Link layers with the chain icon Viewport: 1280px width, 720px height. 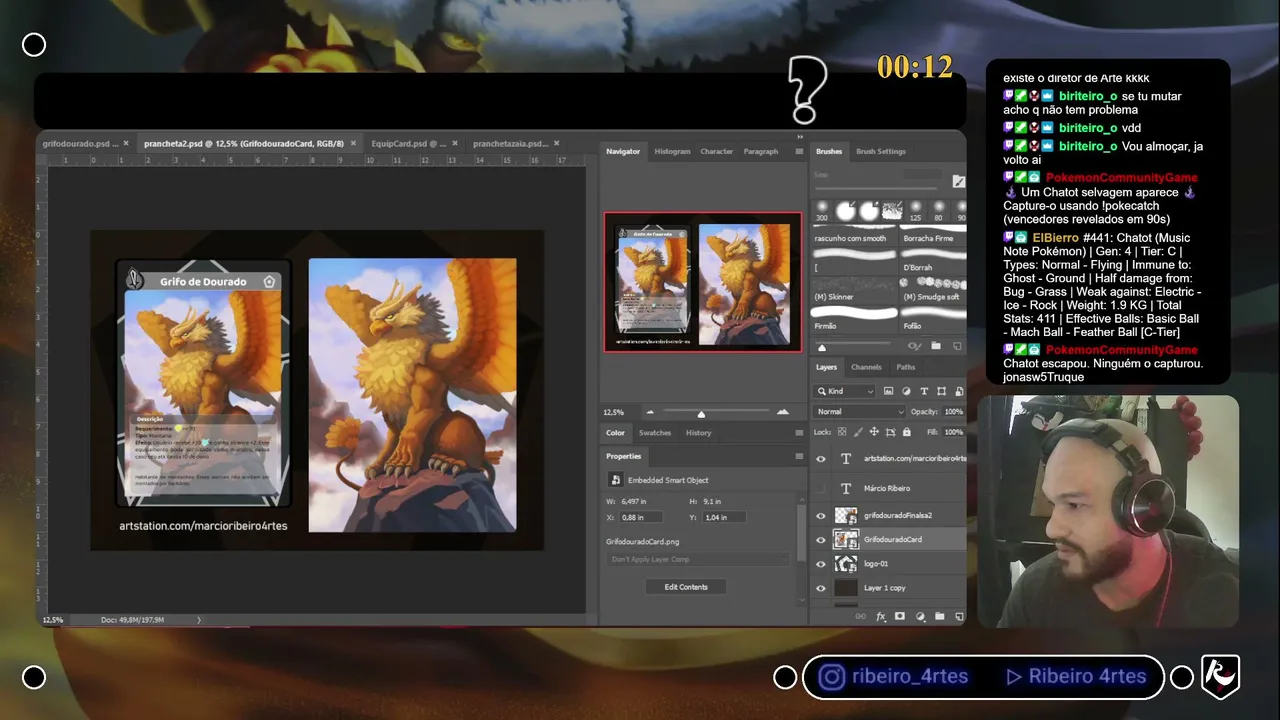[861, 617]
